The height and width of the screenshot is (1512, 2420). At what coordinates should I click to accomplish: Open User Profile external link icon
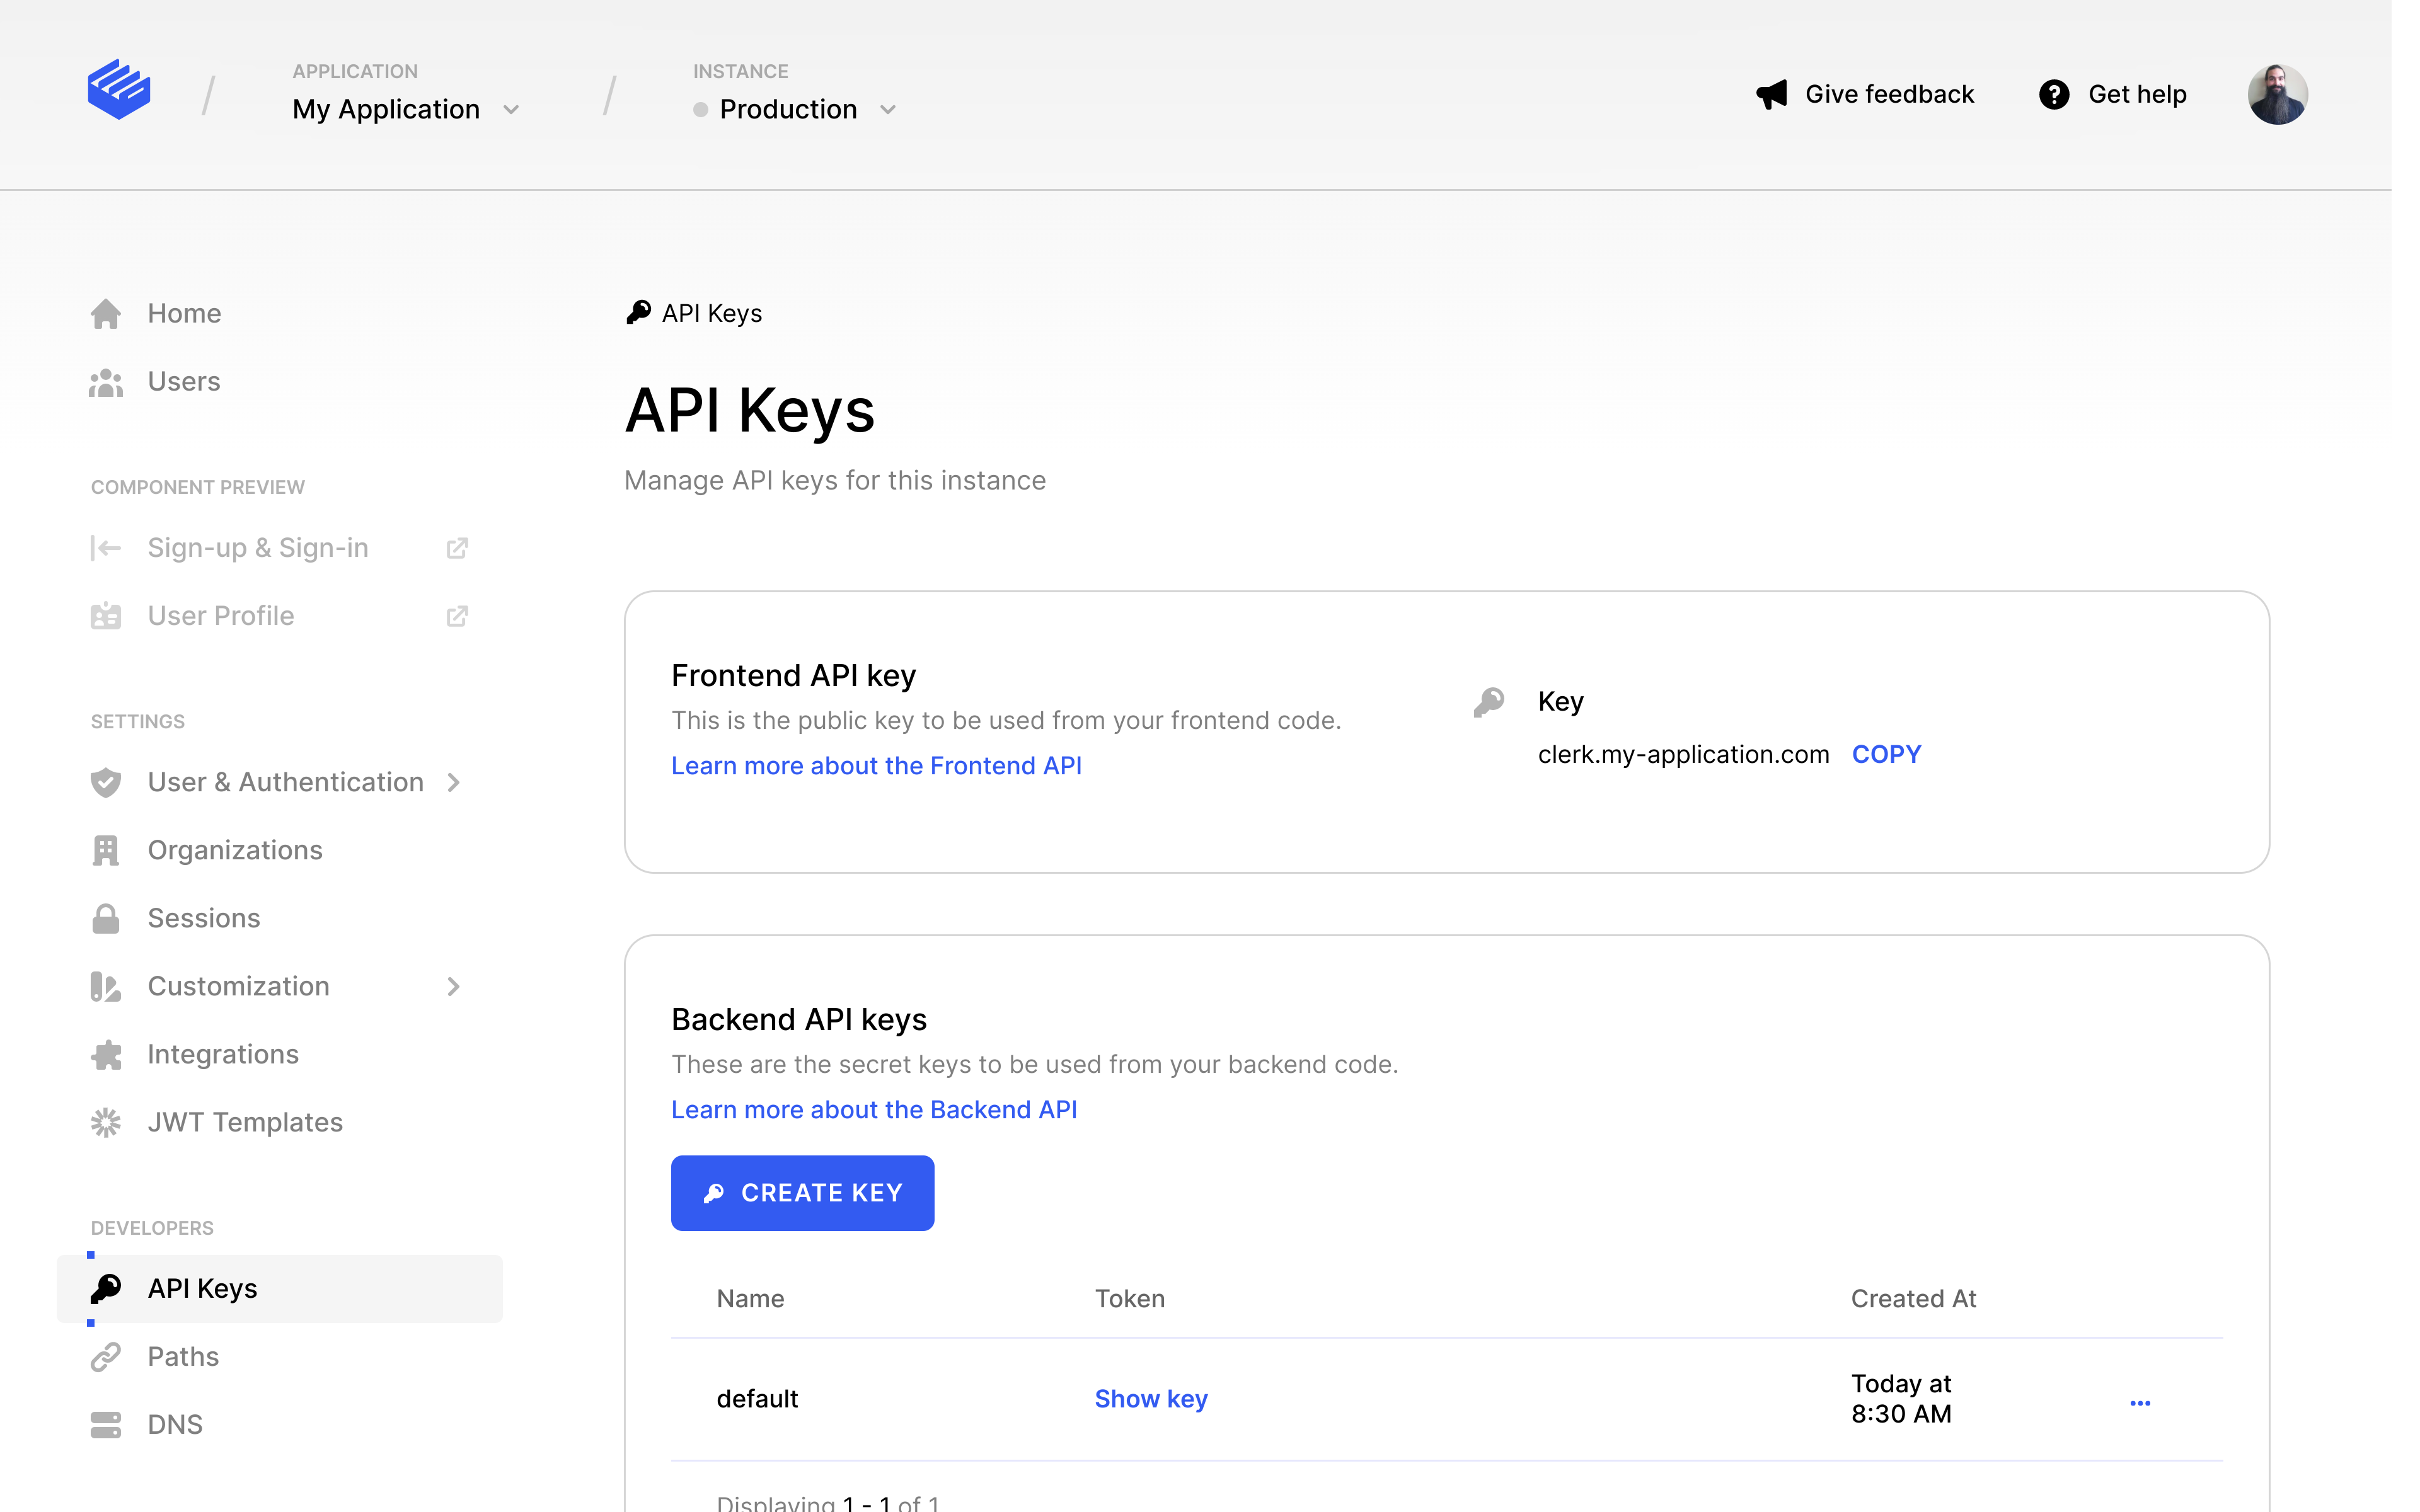tap(457, 616)
